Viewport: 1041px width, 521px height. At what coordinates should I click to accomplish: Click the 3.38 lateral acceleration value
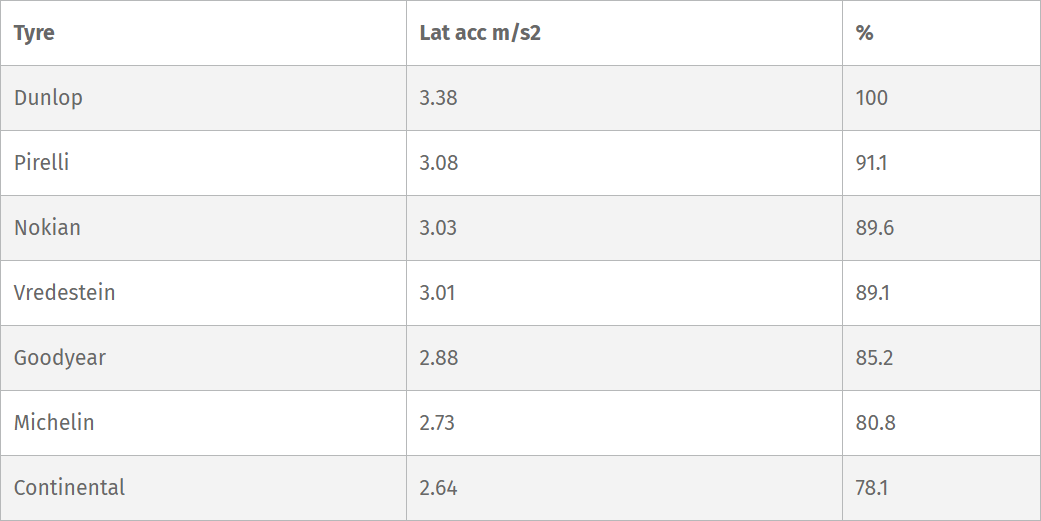[x=438, y=98]
